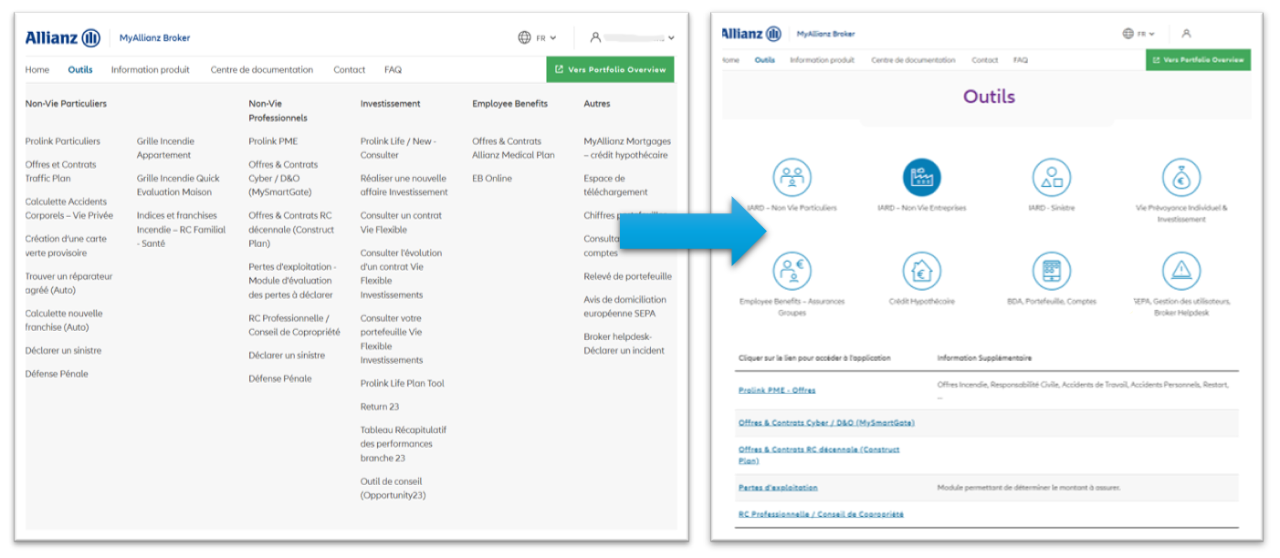The width and height of the screenshot is (1280, 558).
Task: Open Offres & Contrats Cyber / D&O (MySmartGate) table link
Action: click(826, 422)
